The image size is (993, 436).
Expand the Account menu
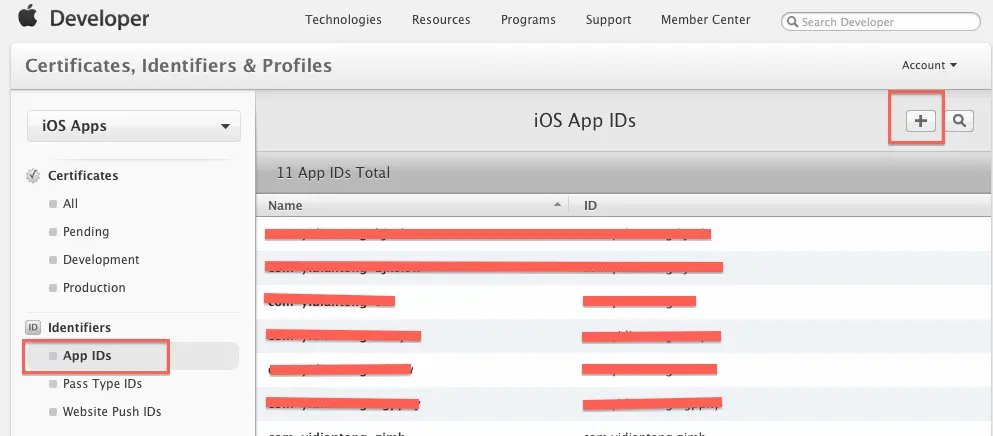929,65
